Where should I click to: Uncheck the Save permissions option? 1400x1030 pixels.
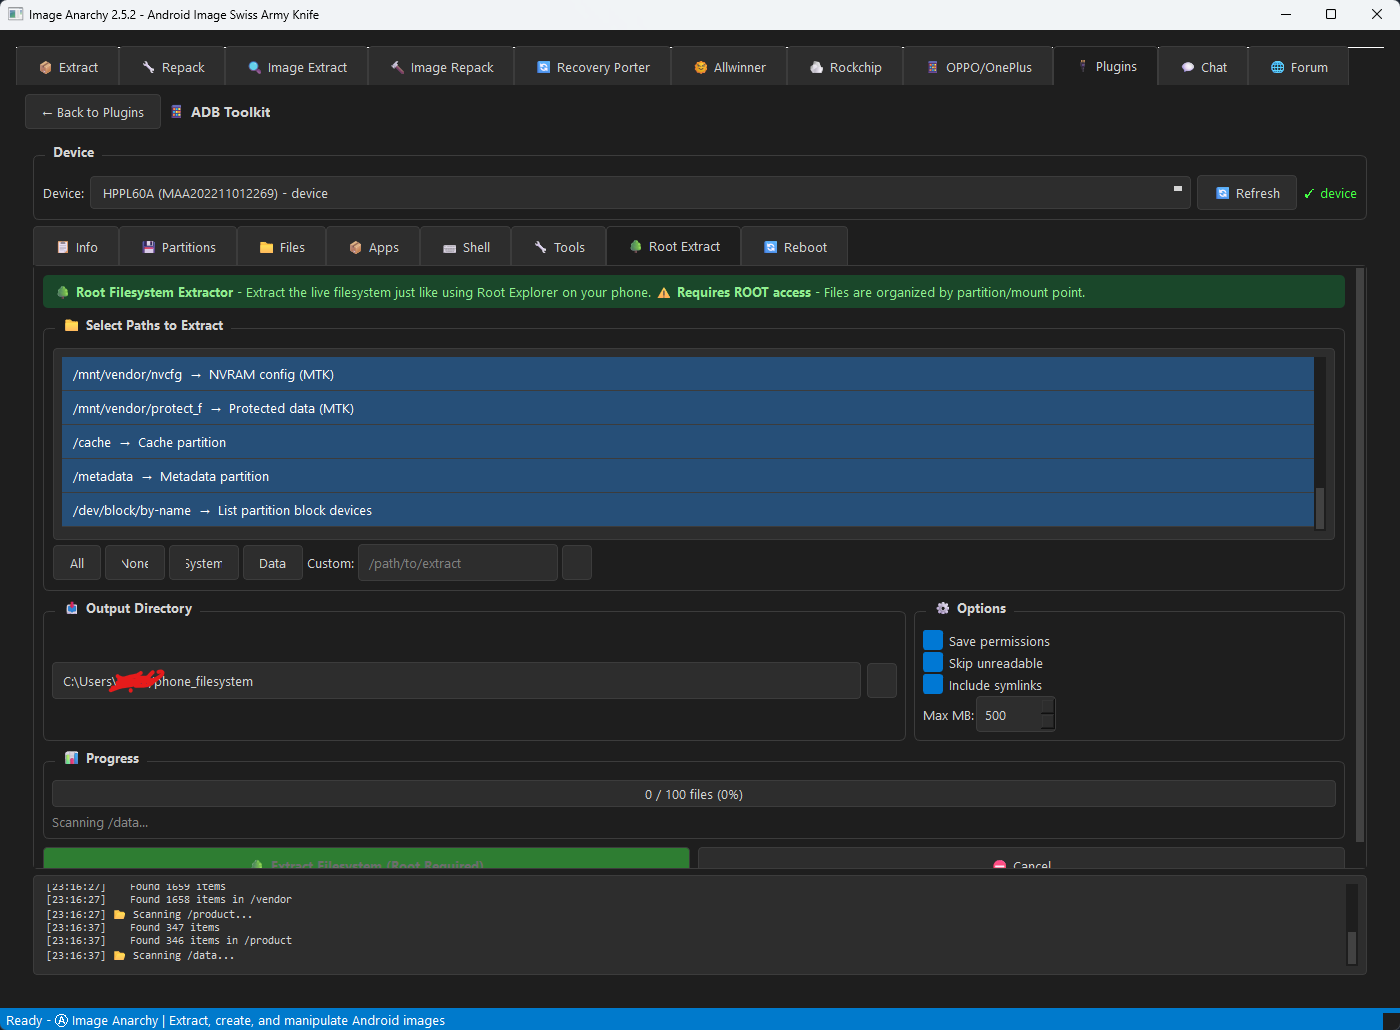pyautogui.click(x=932, y=640)
